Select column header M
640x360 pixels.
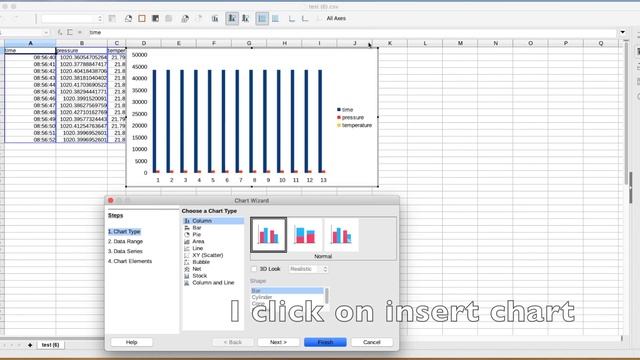tap(460, 43)
